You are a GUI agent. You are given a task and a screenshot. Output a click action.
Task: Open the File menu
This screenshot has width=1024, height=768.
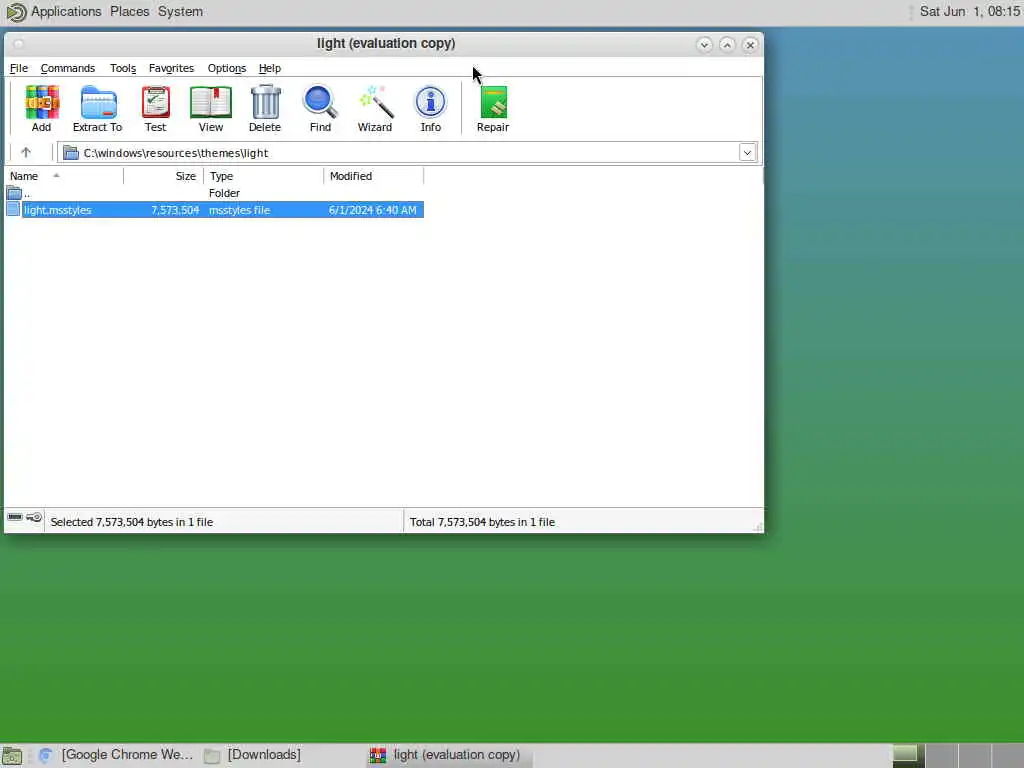pos(18,68)
